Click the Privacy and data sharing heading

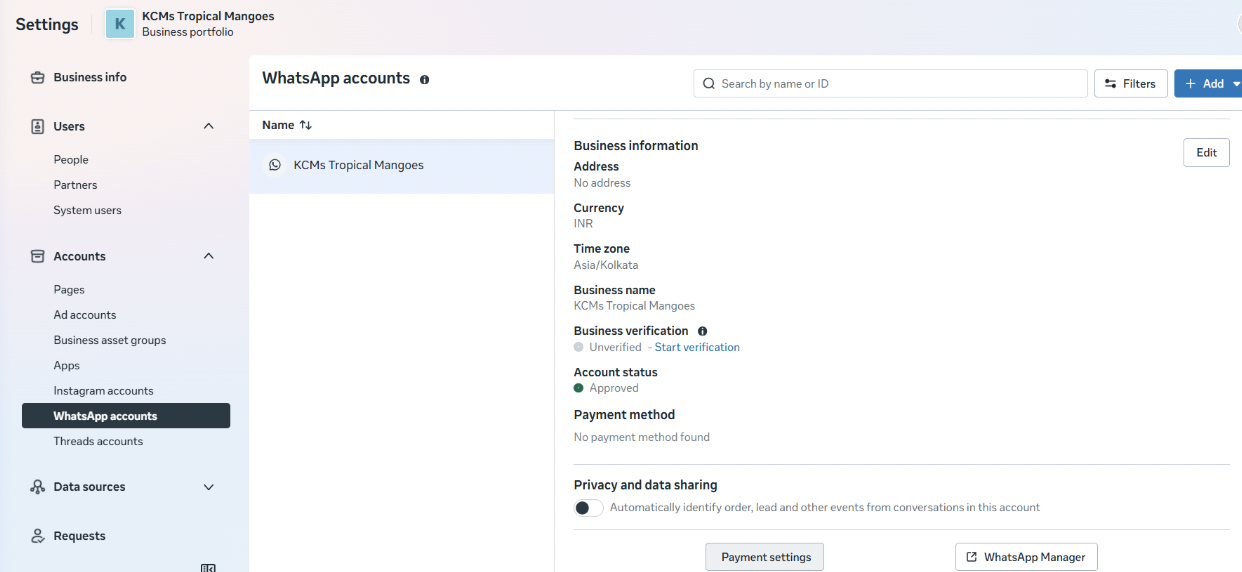click(646, 485)
